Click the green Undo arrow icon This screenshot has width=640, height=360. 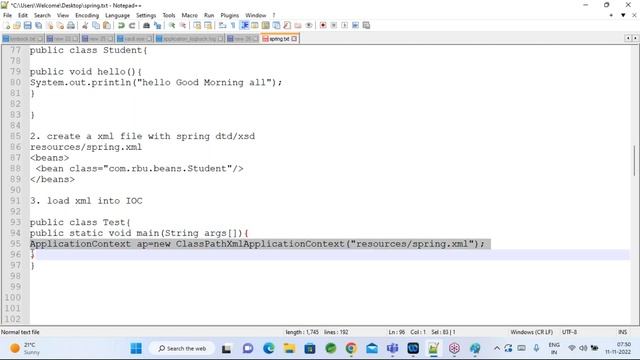(x=121, y=25)
